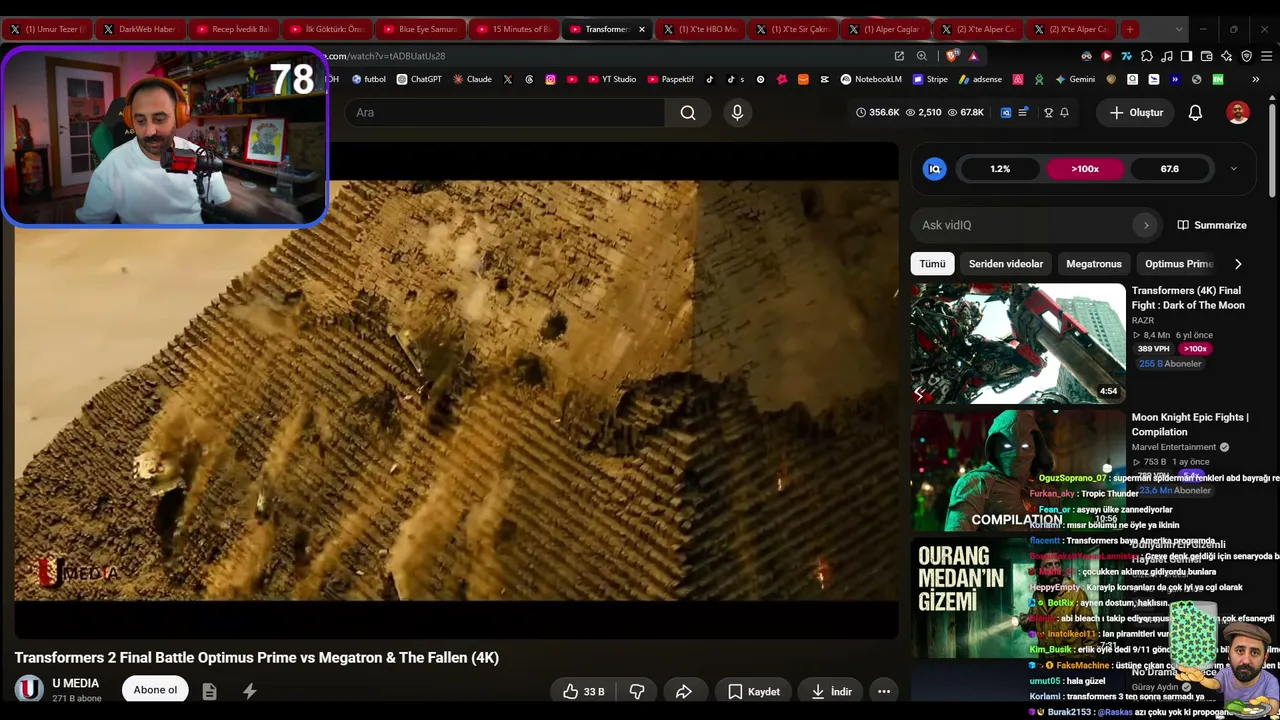Share the video using the arrow icon
The image size is (1280, 720).
point(684,691)
